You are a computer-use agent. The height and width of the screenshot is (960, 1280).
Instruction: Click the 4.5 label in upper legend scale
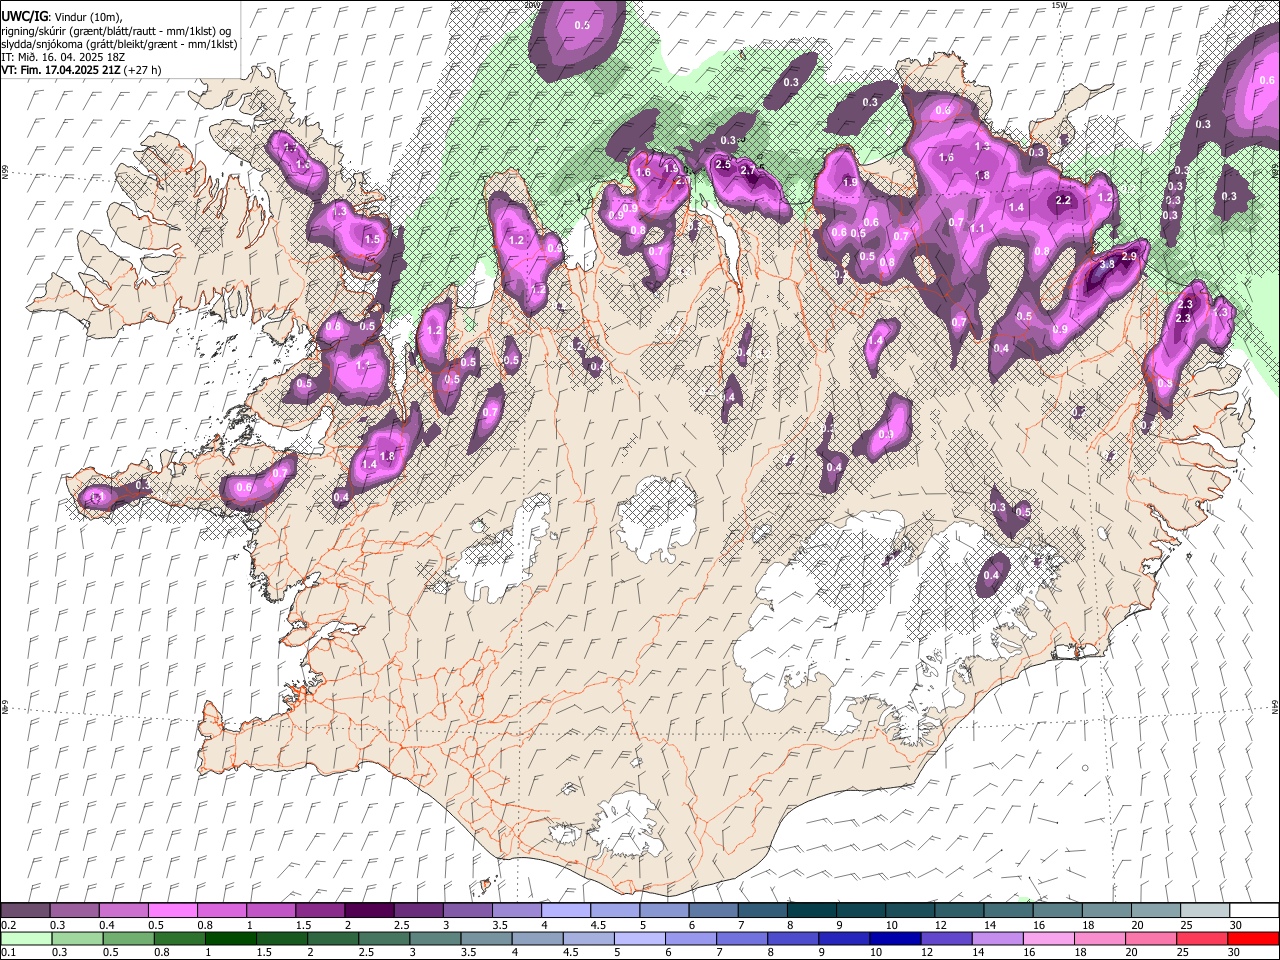coord(598,925)
